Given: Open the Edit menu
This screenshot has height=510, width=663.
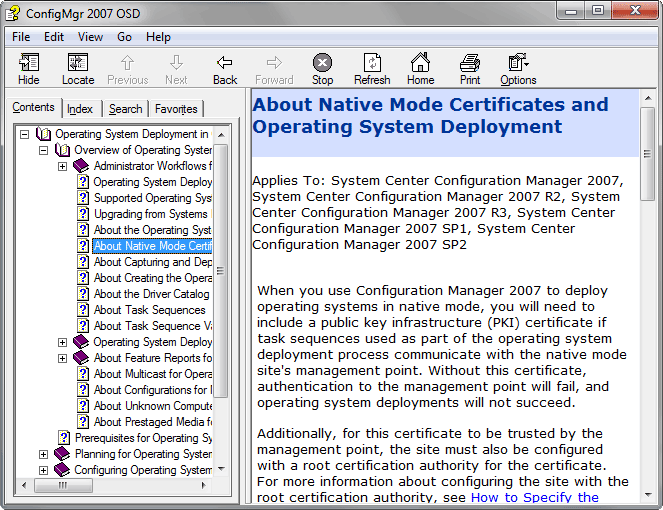Looking at the screenshot, I should pos(54,37).
